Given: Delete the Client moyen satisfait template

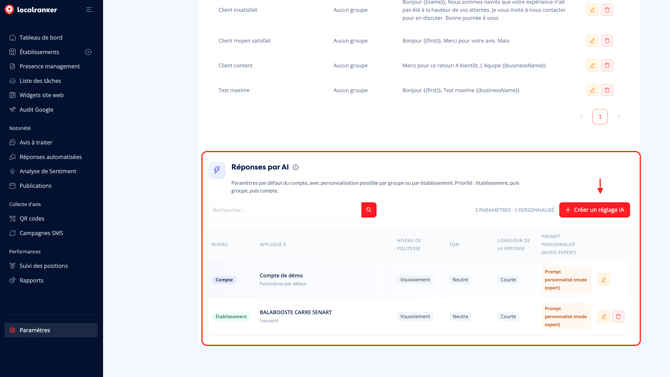Looking at the screenshot, I should 607,41.
